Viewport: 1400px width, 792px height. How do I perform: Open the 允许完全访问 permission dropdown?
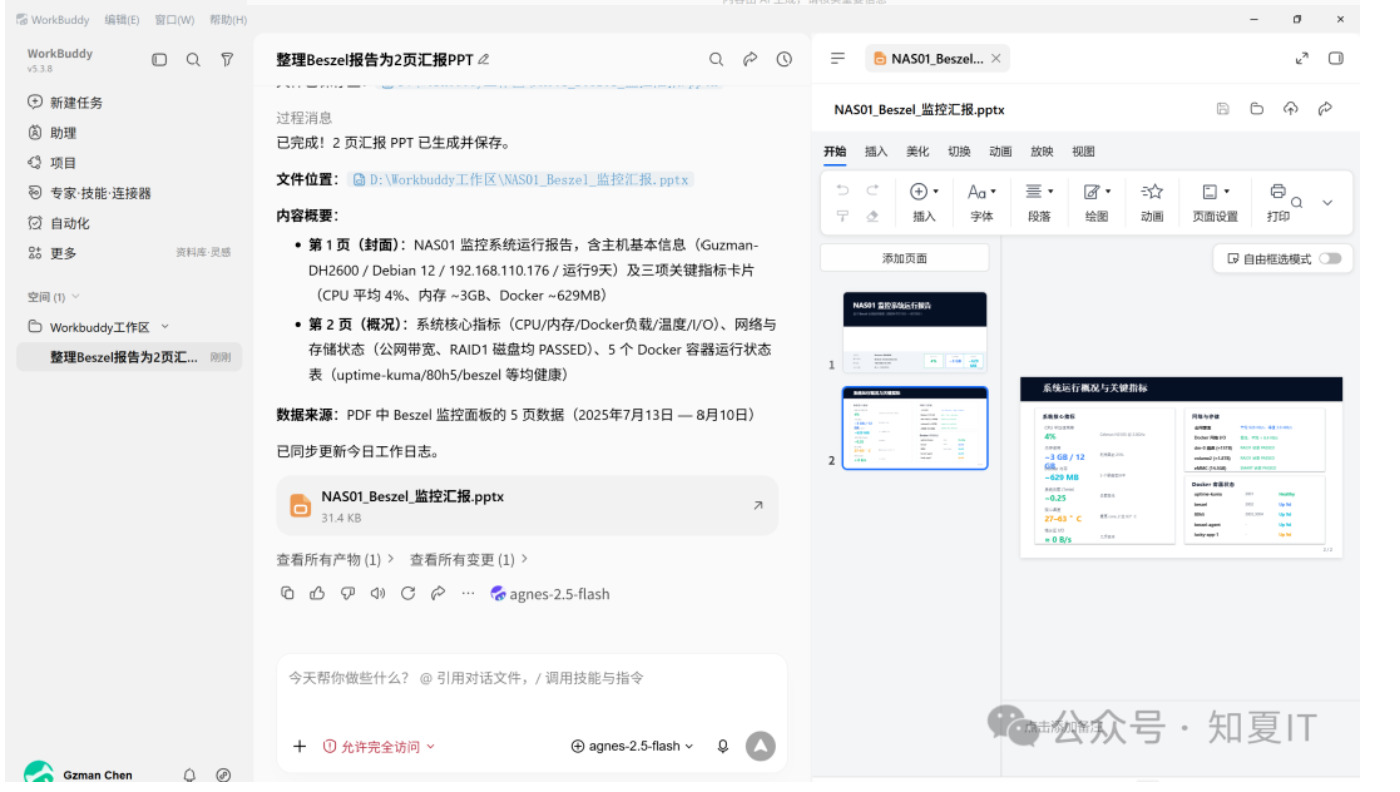tap(379, 746)
